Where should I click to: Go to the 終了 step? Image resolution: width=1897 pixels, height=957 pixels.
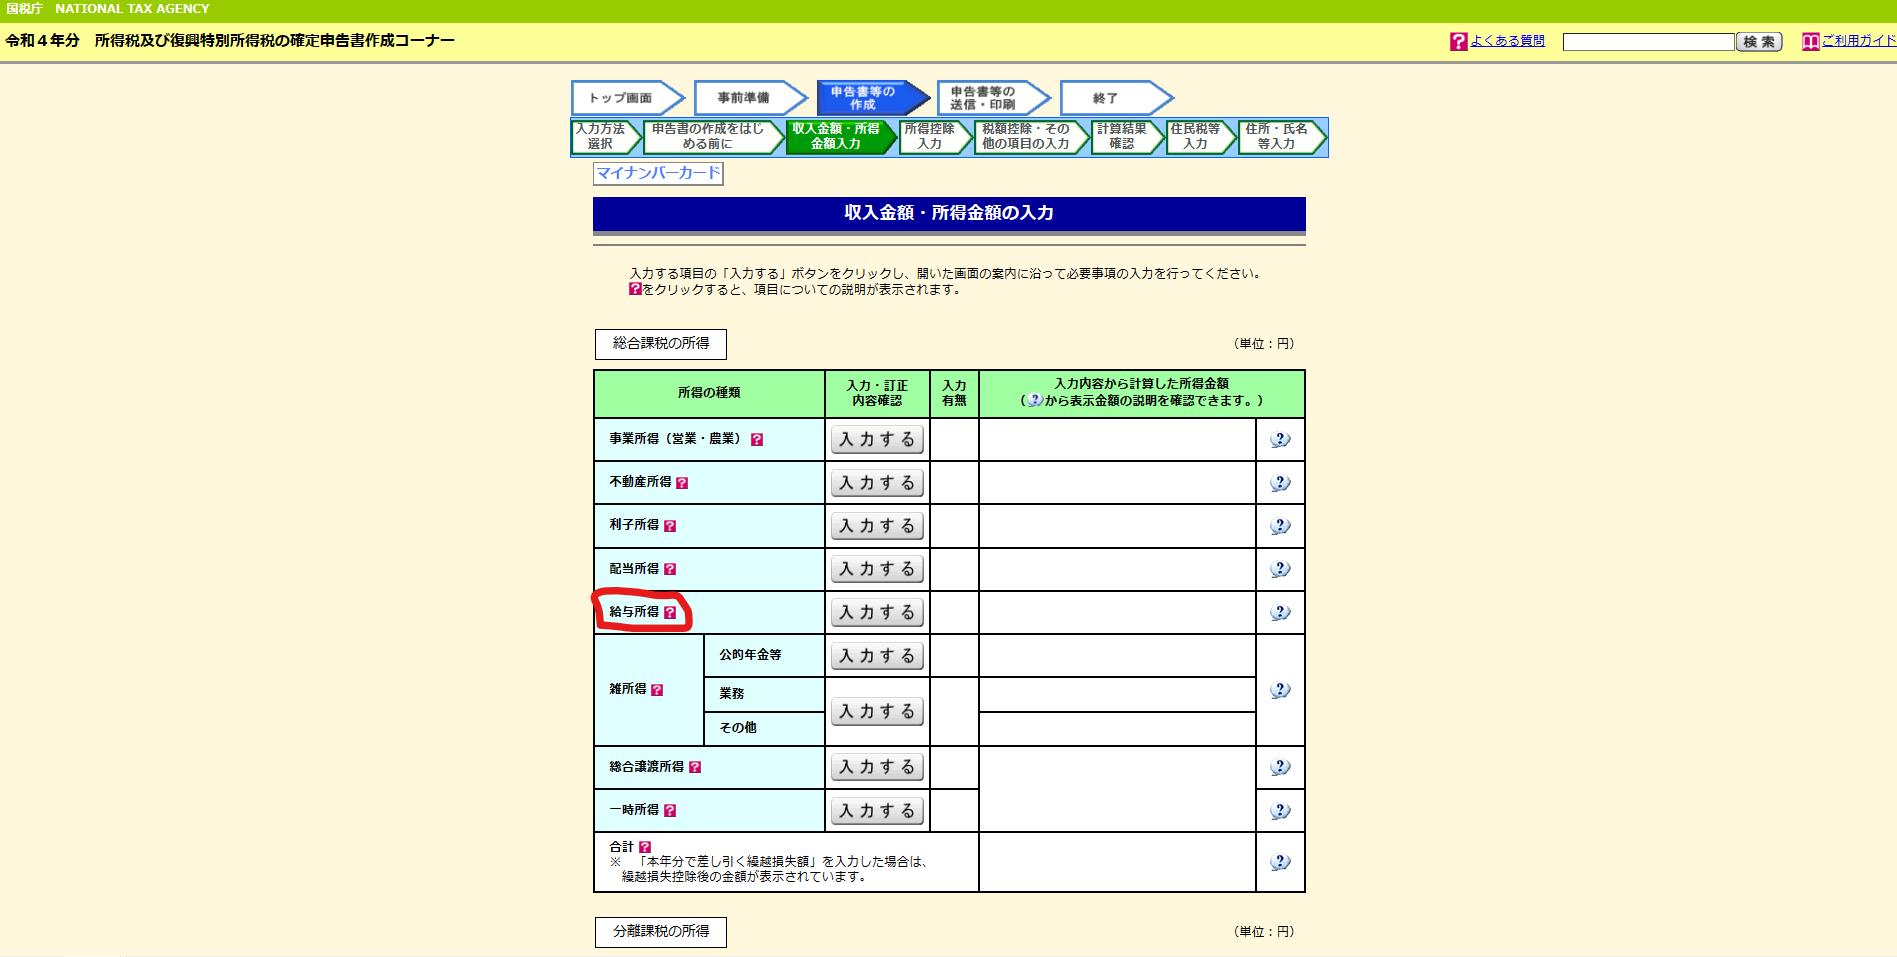(x=1116, y=98)
